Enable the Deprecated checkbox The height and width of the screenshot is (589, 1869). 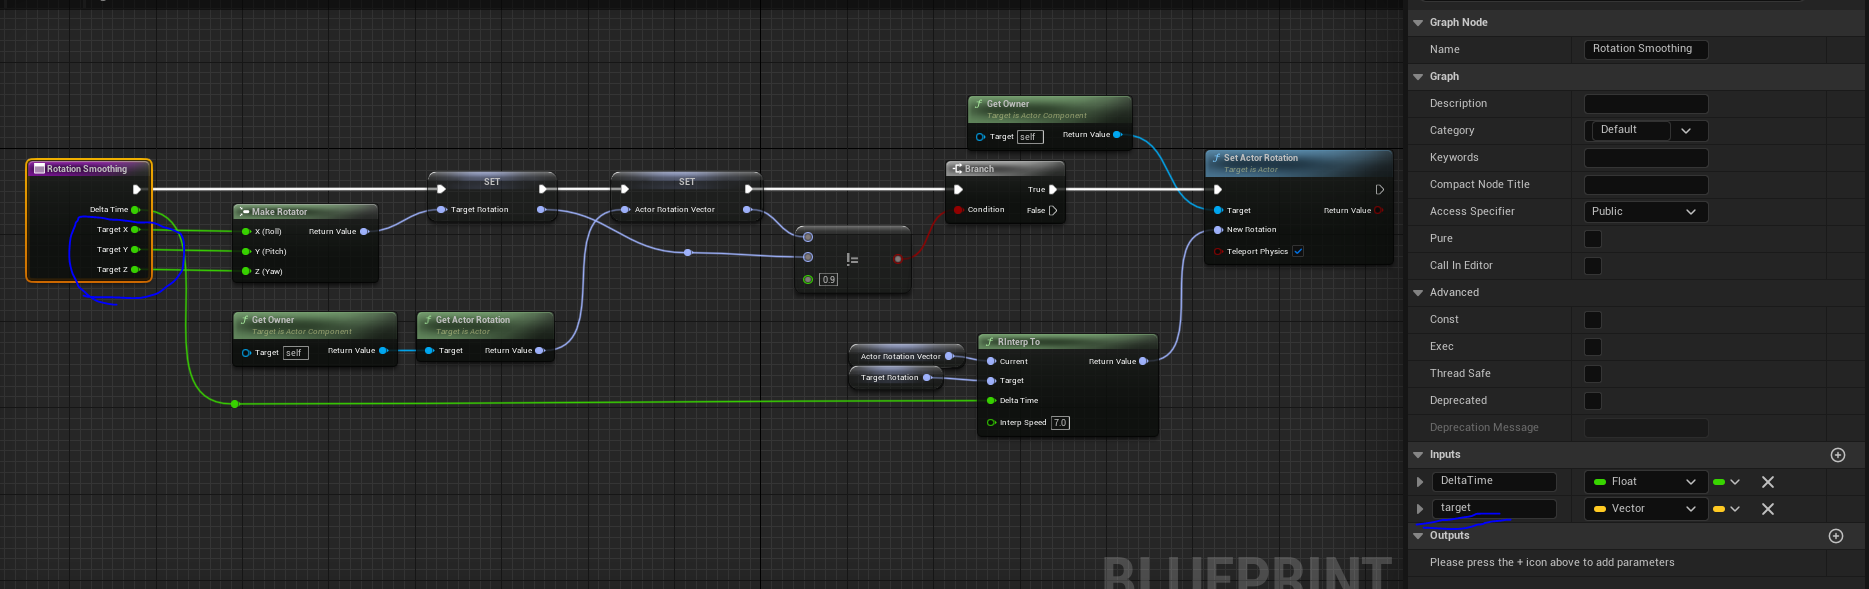click(x=1593, y=401)
